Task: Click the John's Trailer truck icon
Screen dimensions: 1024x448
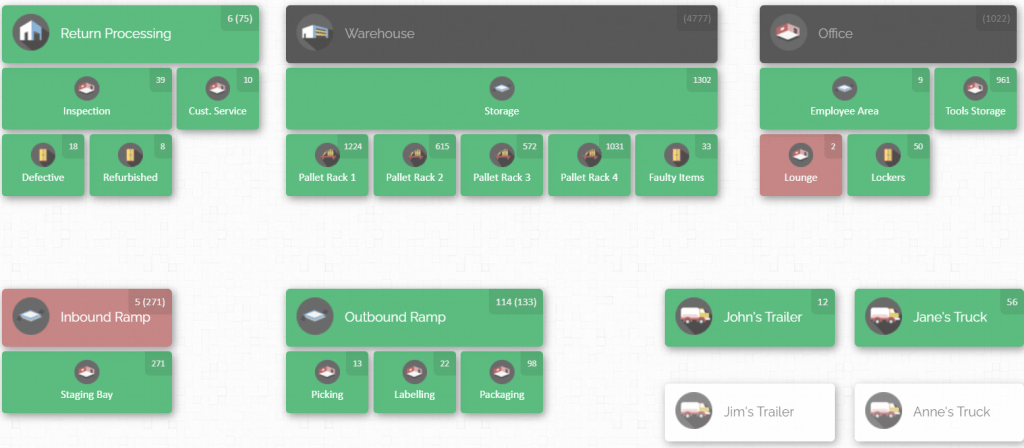Action: (694, 317)
